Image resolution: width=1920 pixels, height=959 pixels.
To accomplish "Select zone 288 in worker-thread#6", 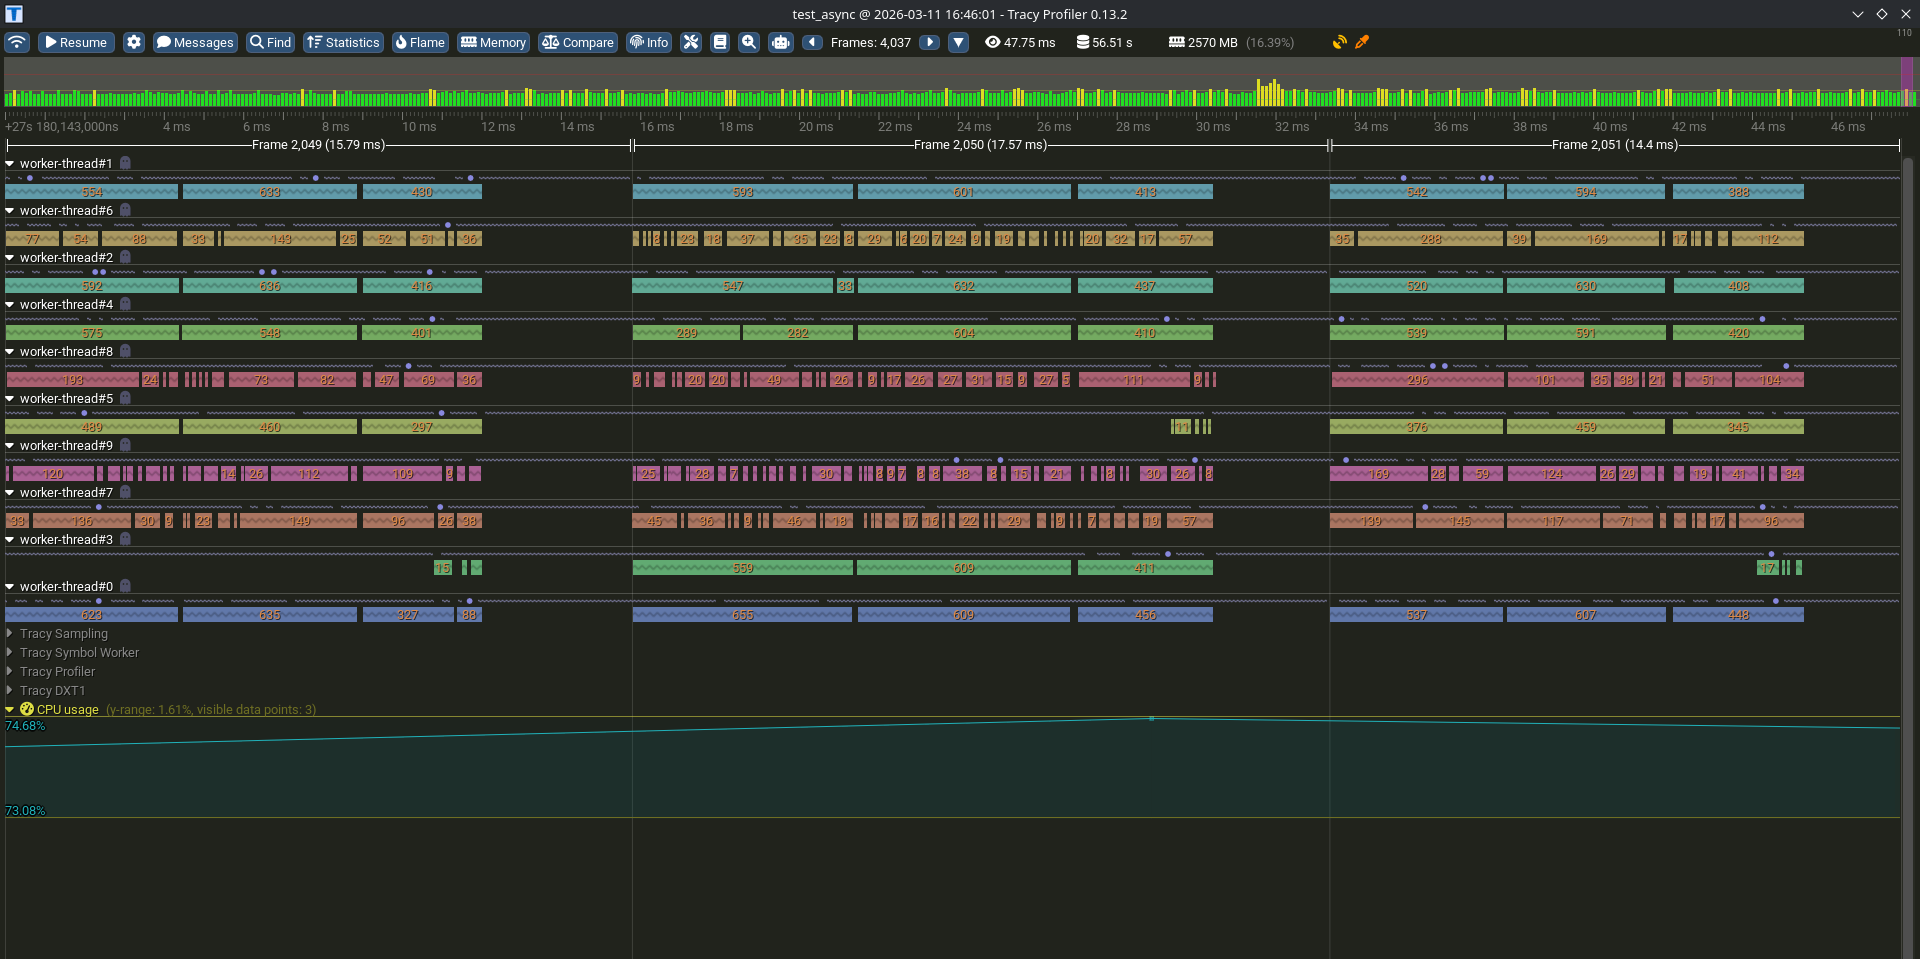I will pyautogui.click(x=1431, y=239).
